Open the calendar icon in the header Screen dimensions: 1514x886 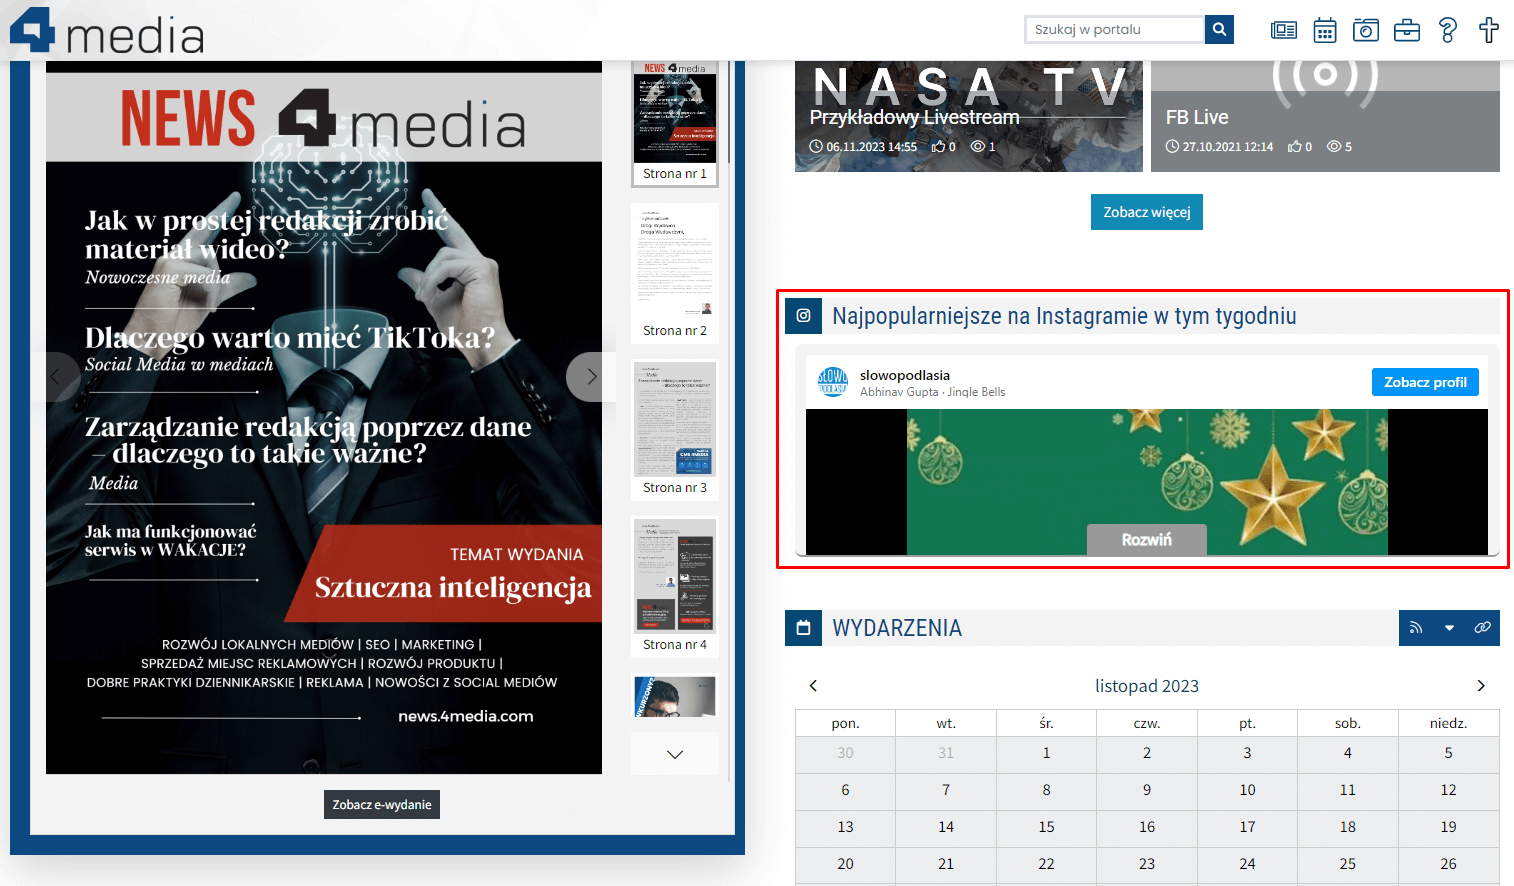click(x=1325, y=30)
